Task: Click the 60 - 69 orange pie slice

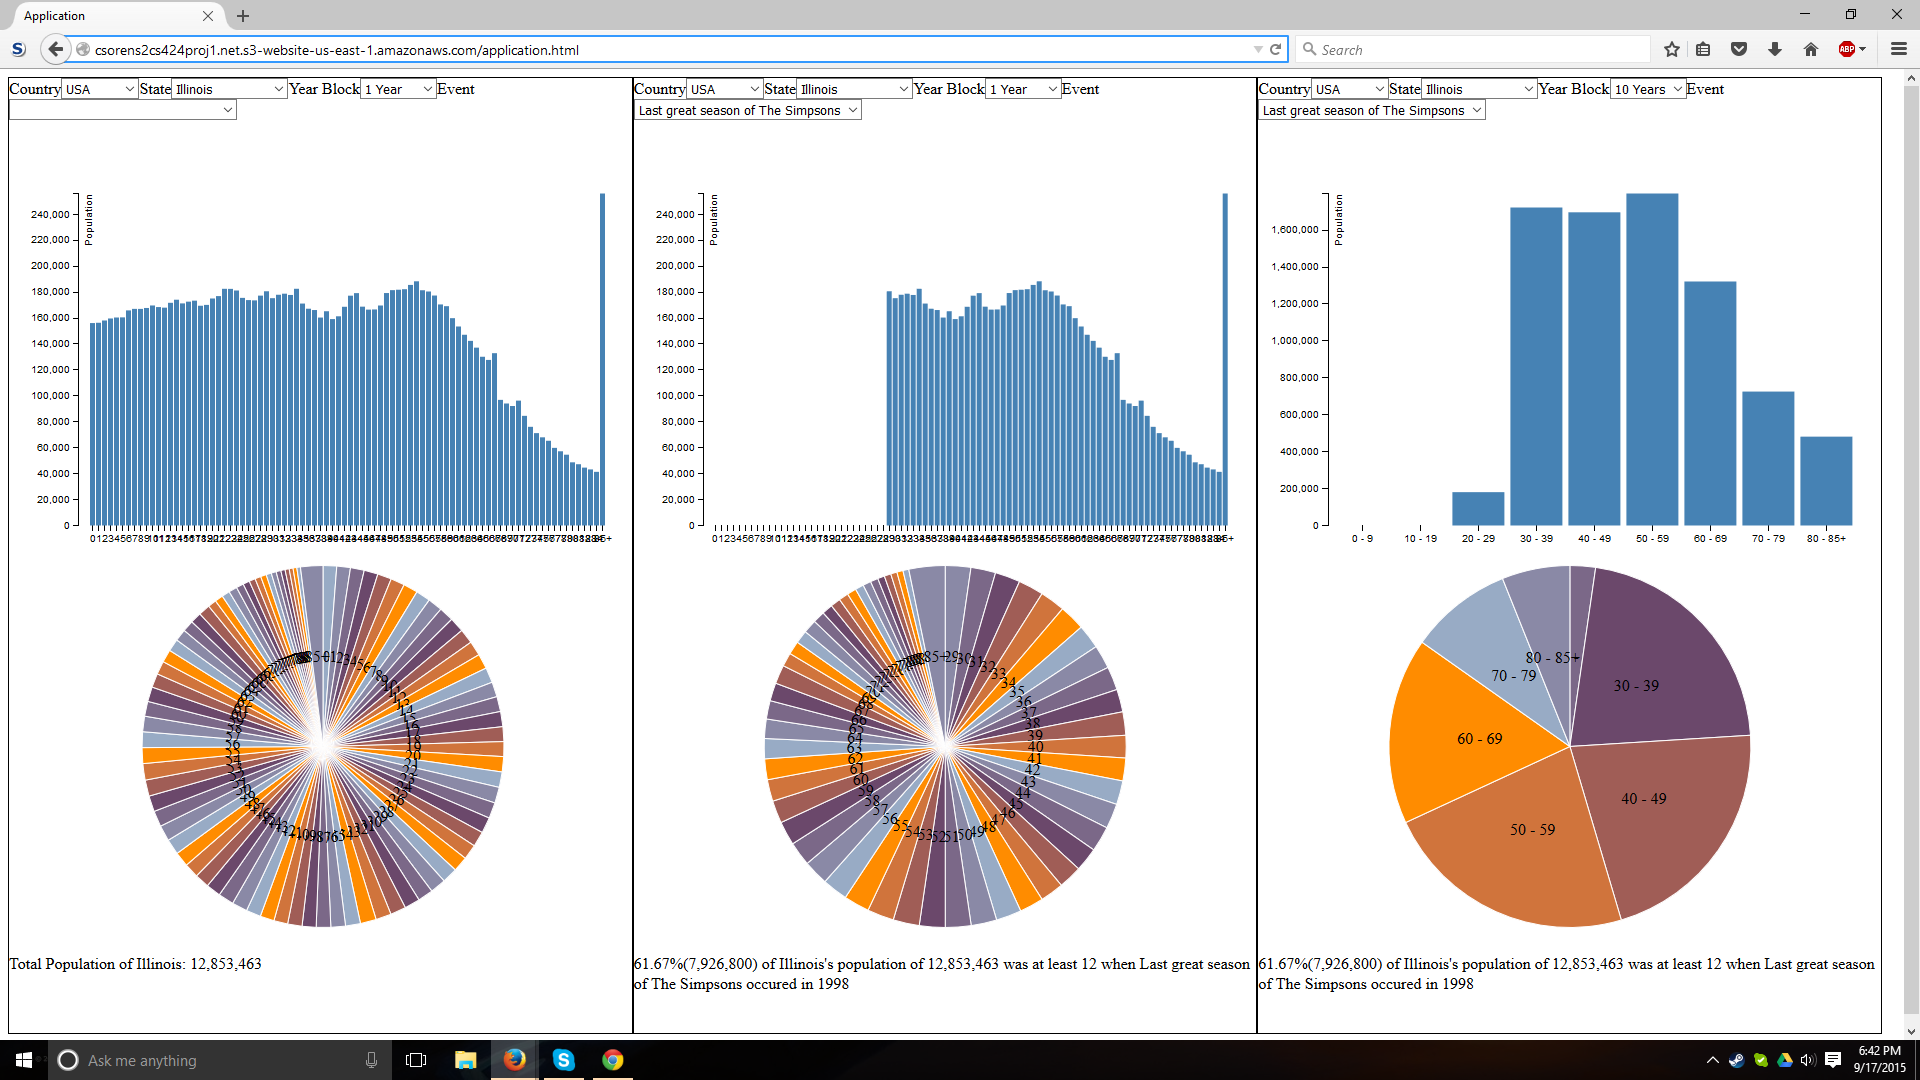Action: point(1470,735)
